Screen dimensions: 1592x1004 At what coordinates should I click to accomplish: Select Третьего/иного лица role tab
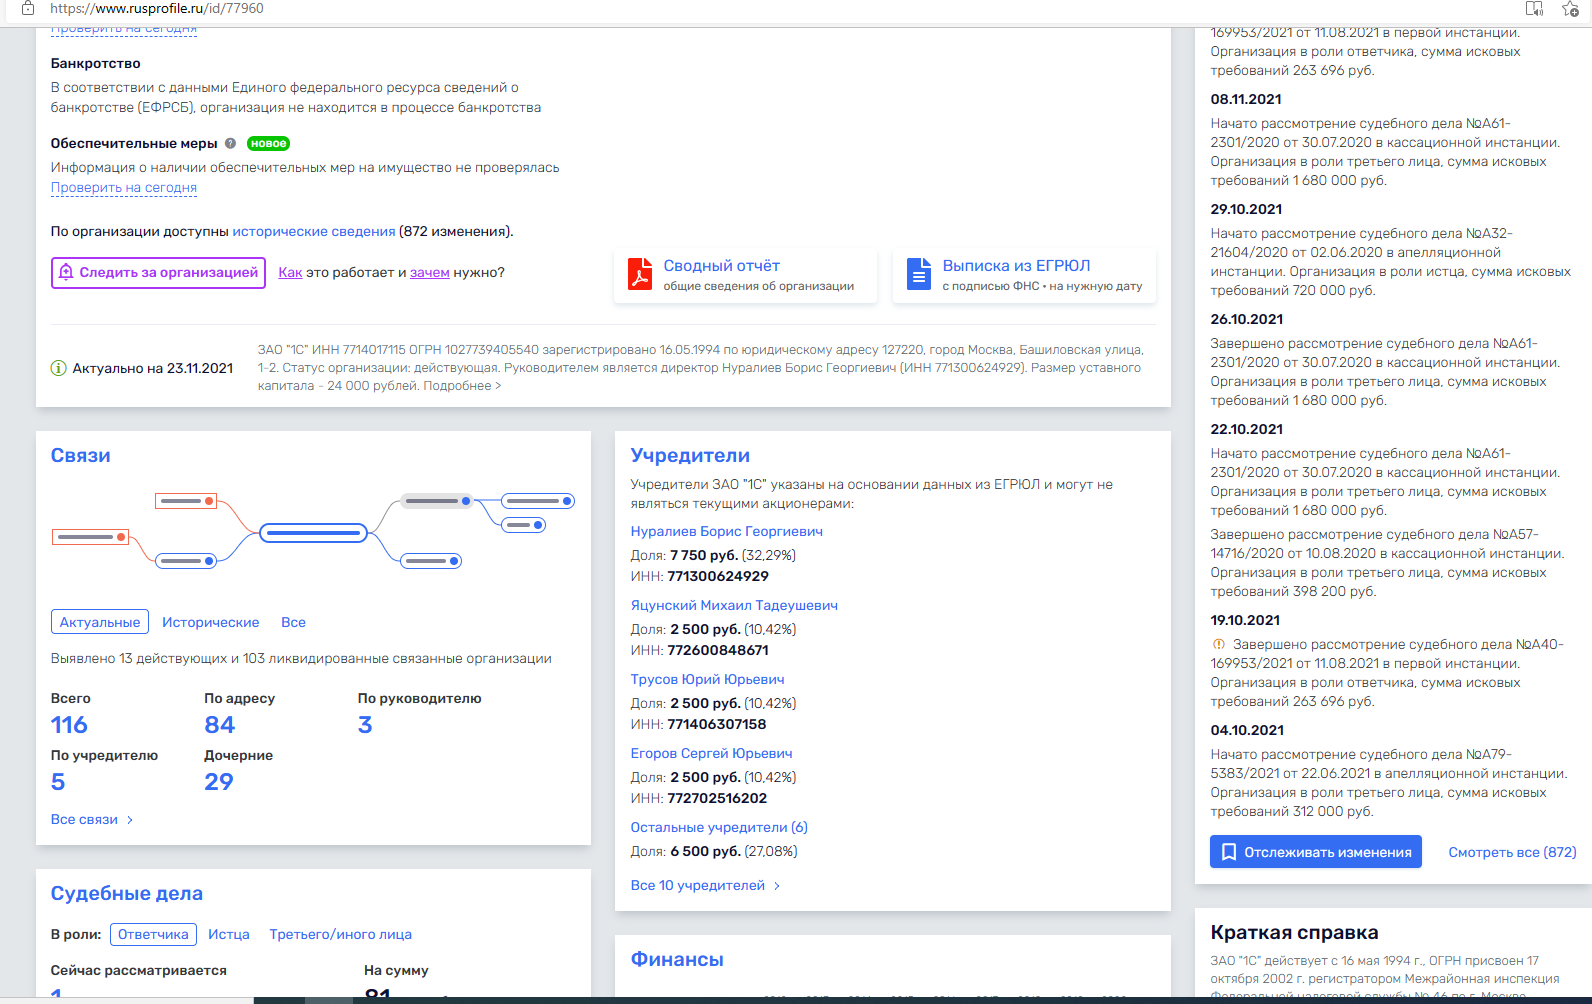tap(340, 934)
